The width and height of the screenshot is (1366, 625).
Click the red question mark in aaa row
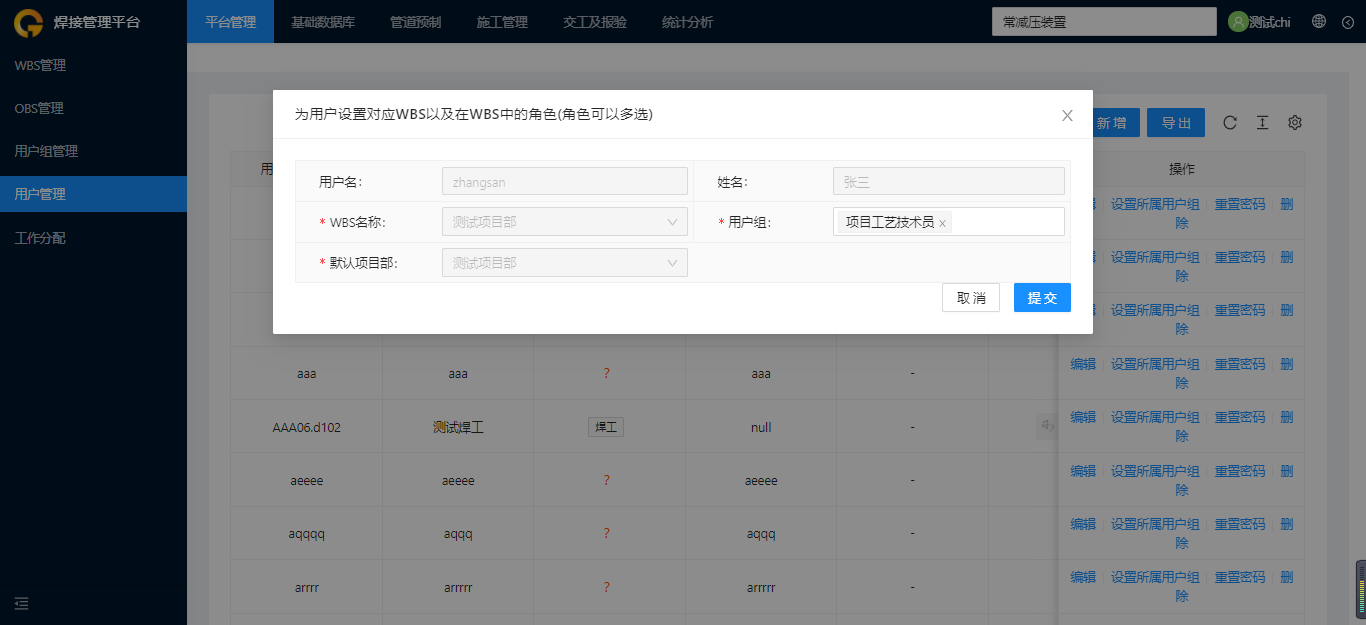[x=606, y=373]
